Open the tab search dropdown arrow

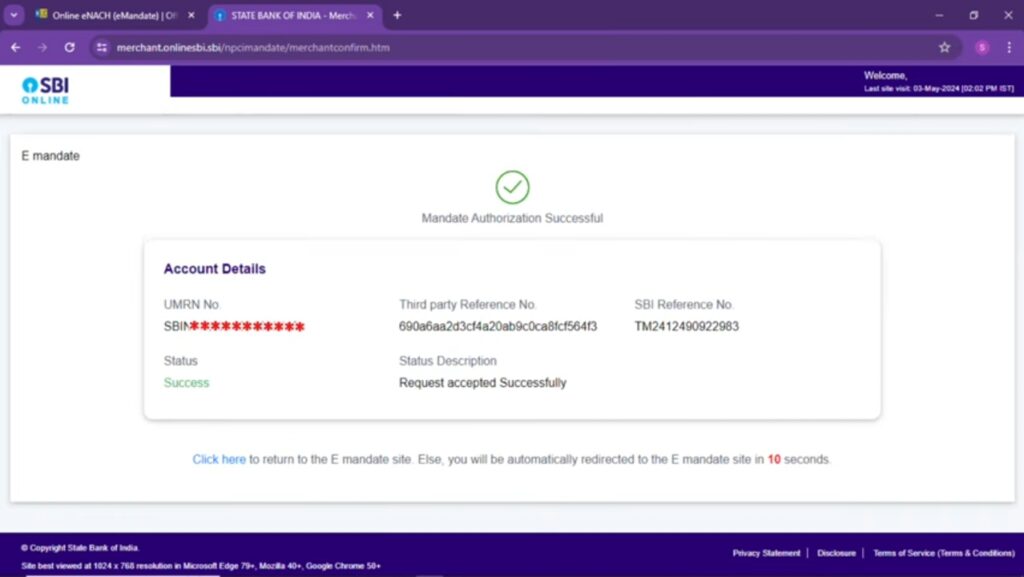click(14, 15)
